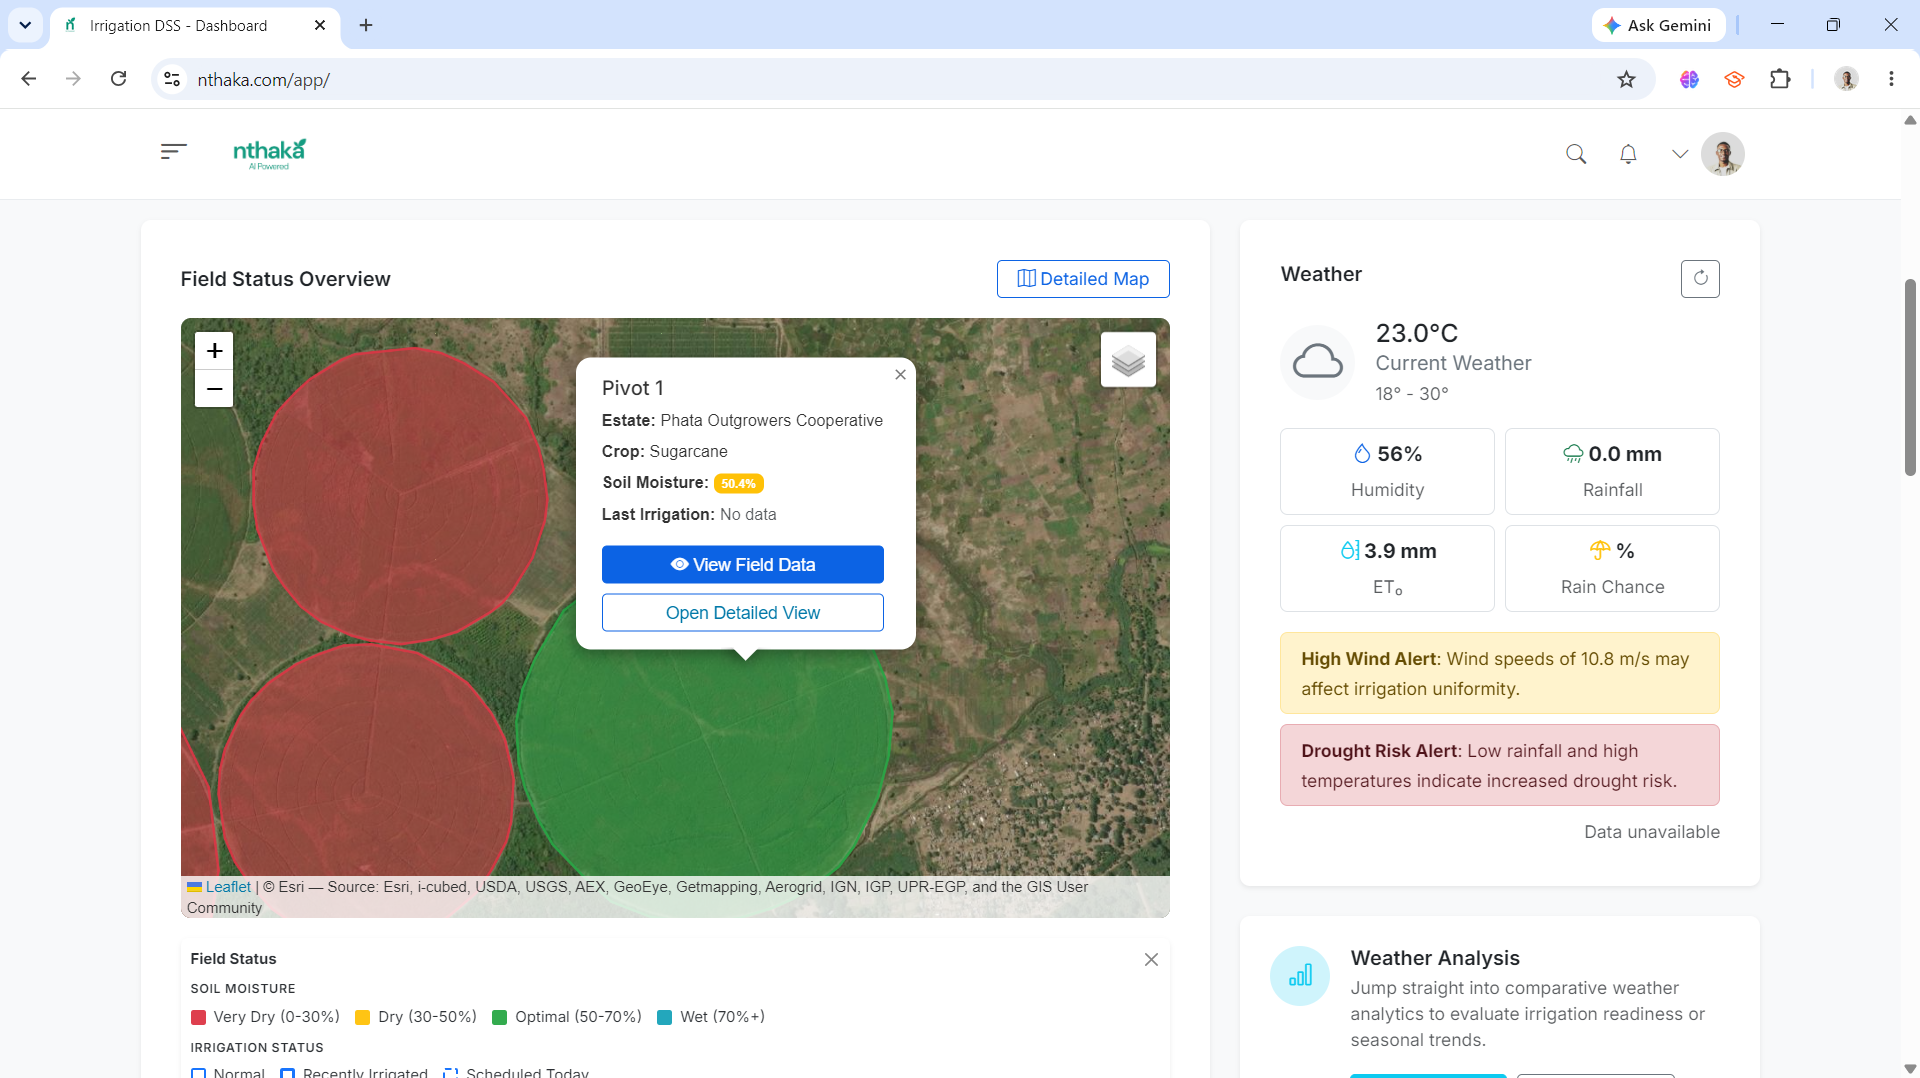This screenshot has width=1920, height=1078.
Task: Click the scroll down arrow
Action: tap(1910, 1068)
